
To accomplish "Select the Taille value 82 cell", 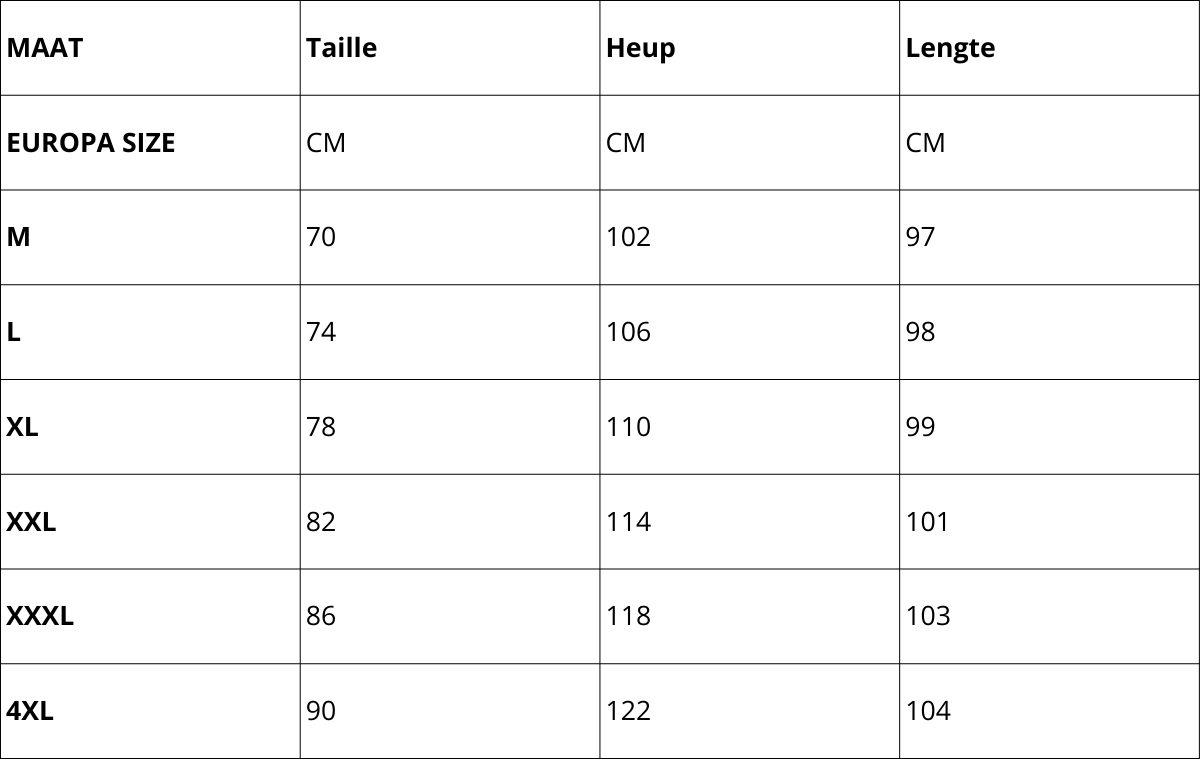I will [x=321, y=522].
